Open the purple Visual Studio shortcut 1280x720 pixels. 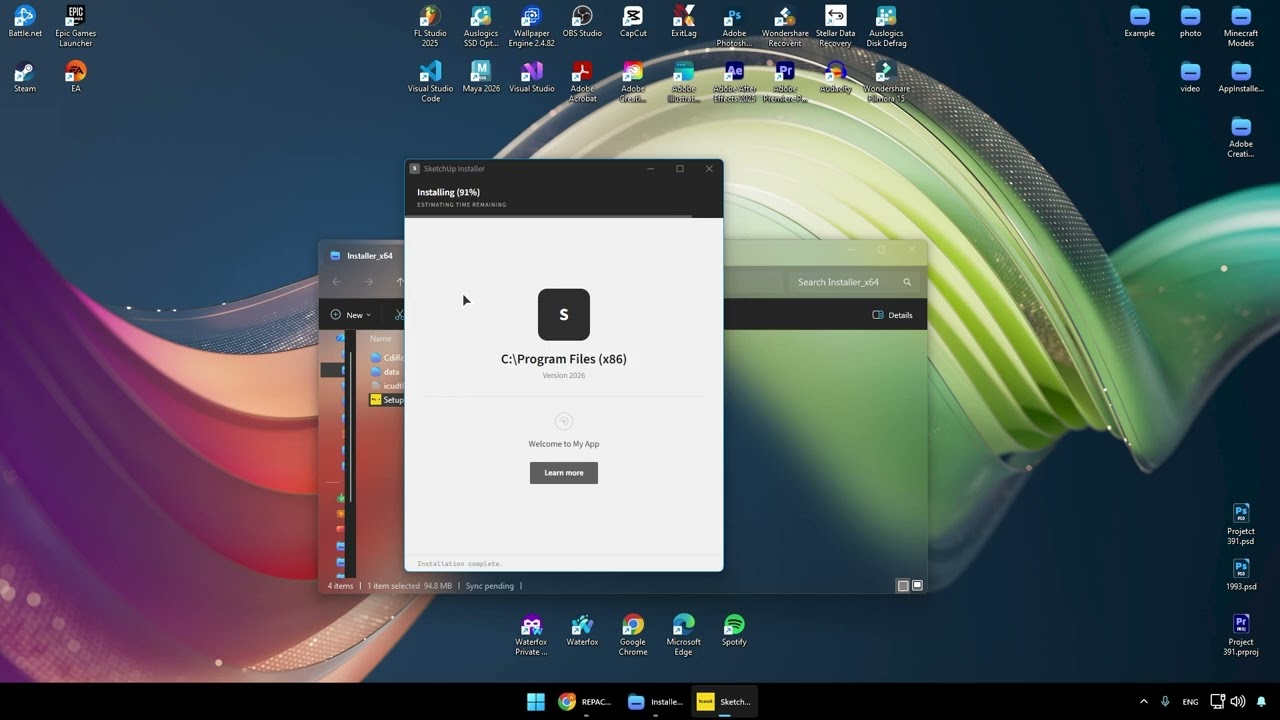(x=531, y=77)
